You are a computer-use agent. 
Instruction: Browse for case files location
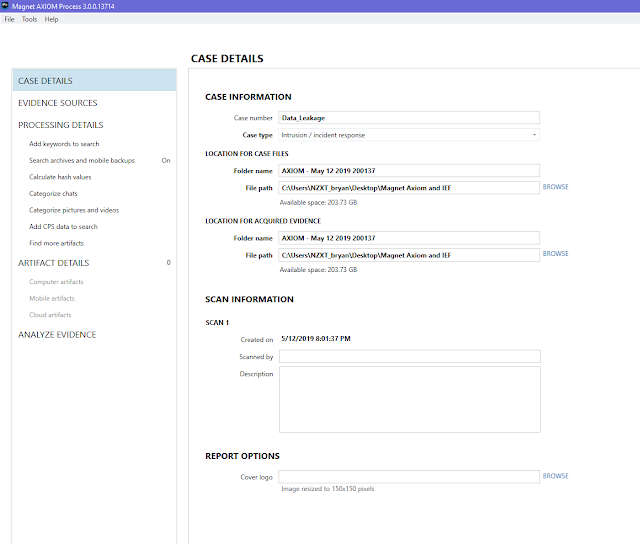tap(555, 187)
